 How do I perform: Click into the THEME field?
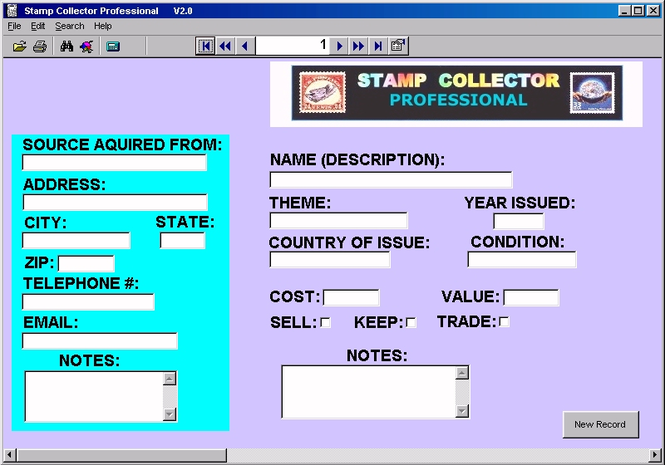[x=338, y=221]
